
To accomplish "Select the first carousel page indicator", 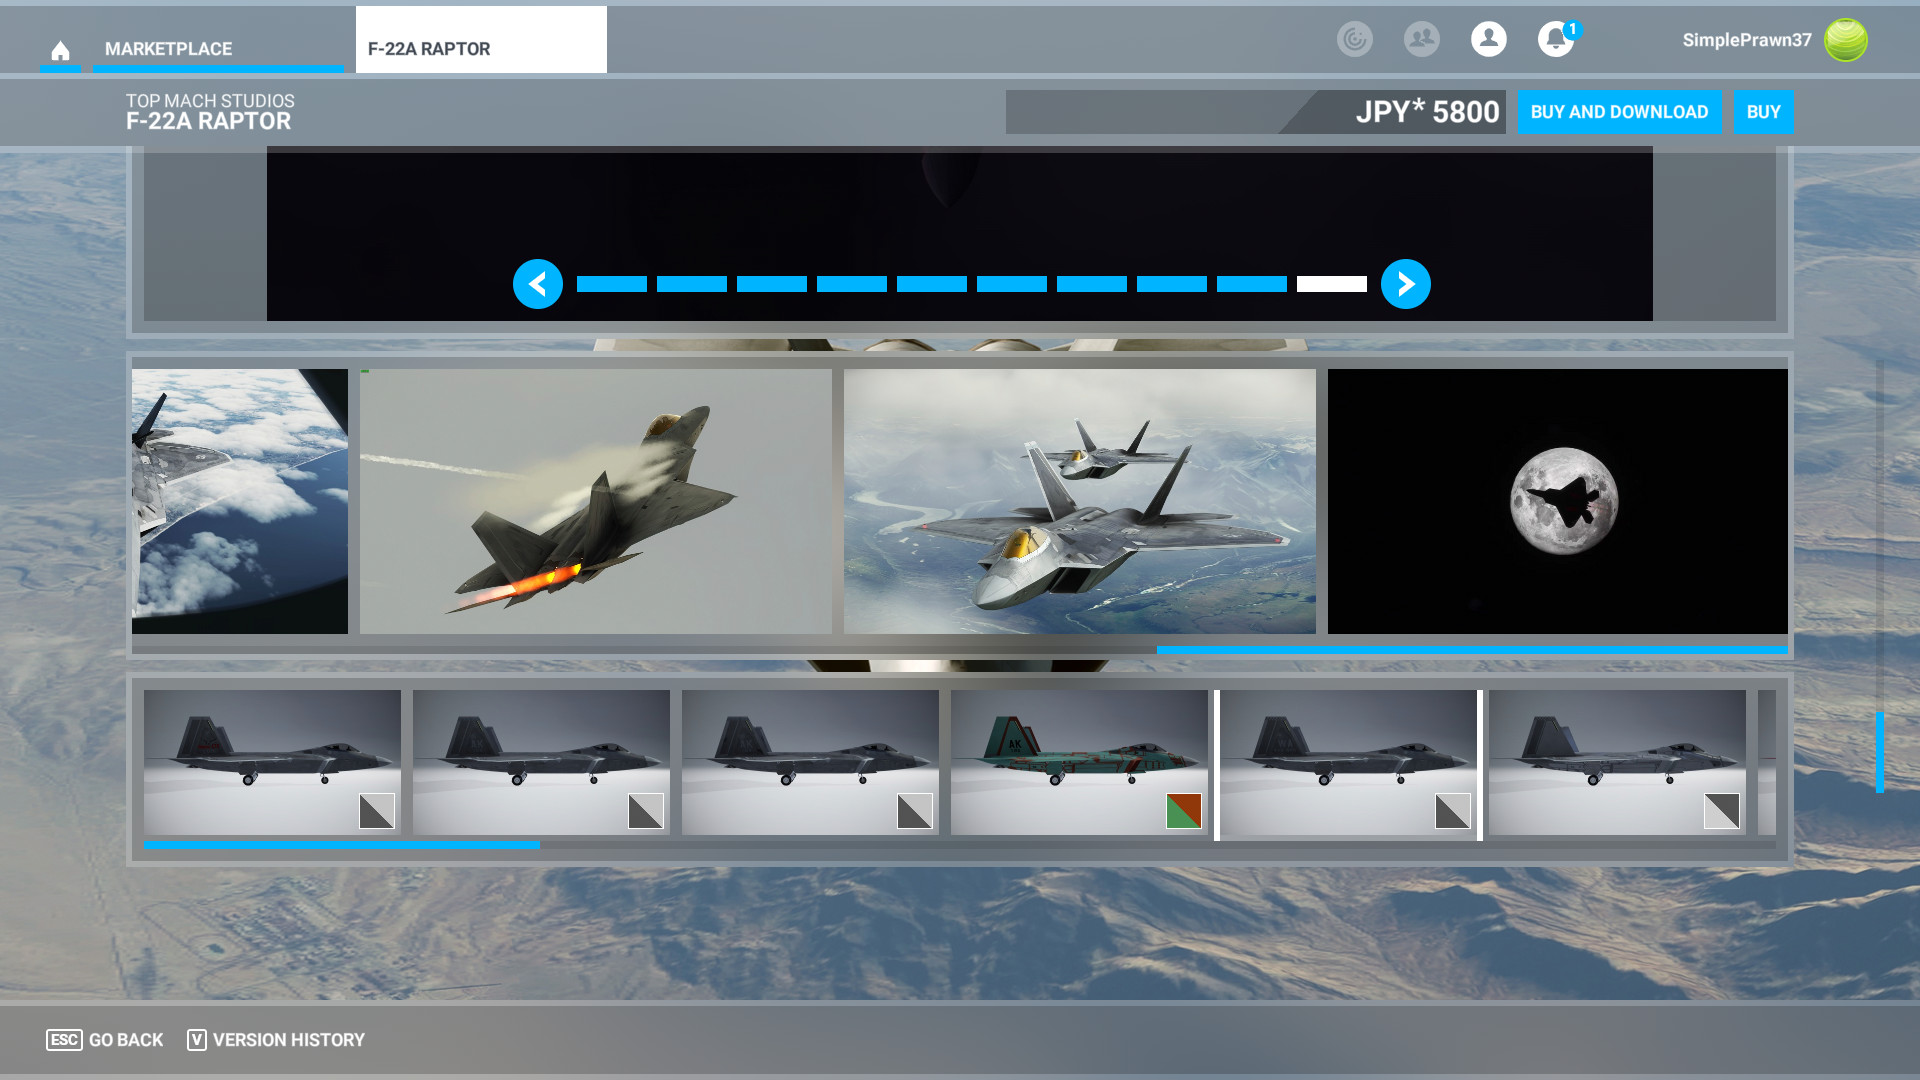I will [x=611, y=284].
